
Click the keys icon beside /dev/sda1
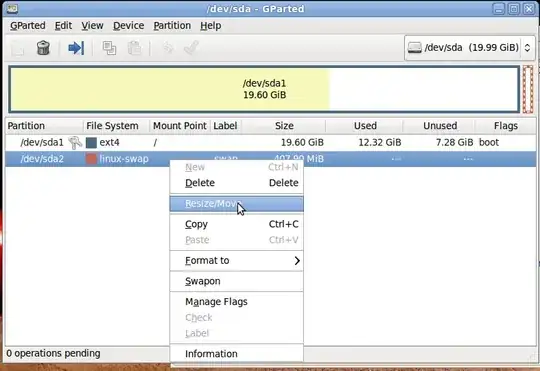75,142
